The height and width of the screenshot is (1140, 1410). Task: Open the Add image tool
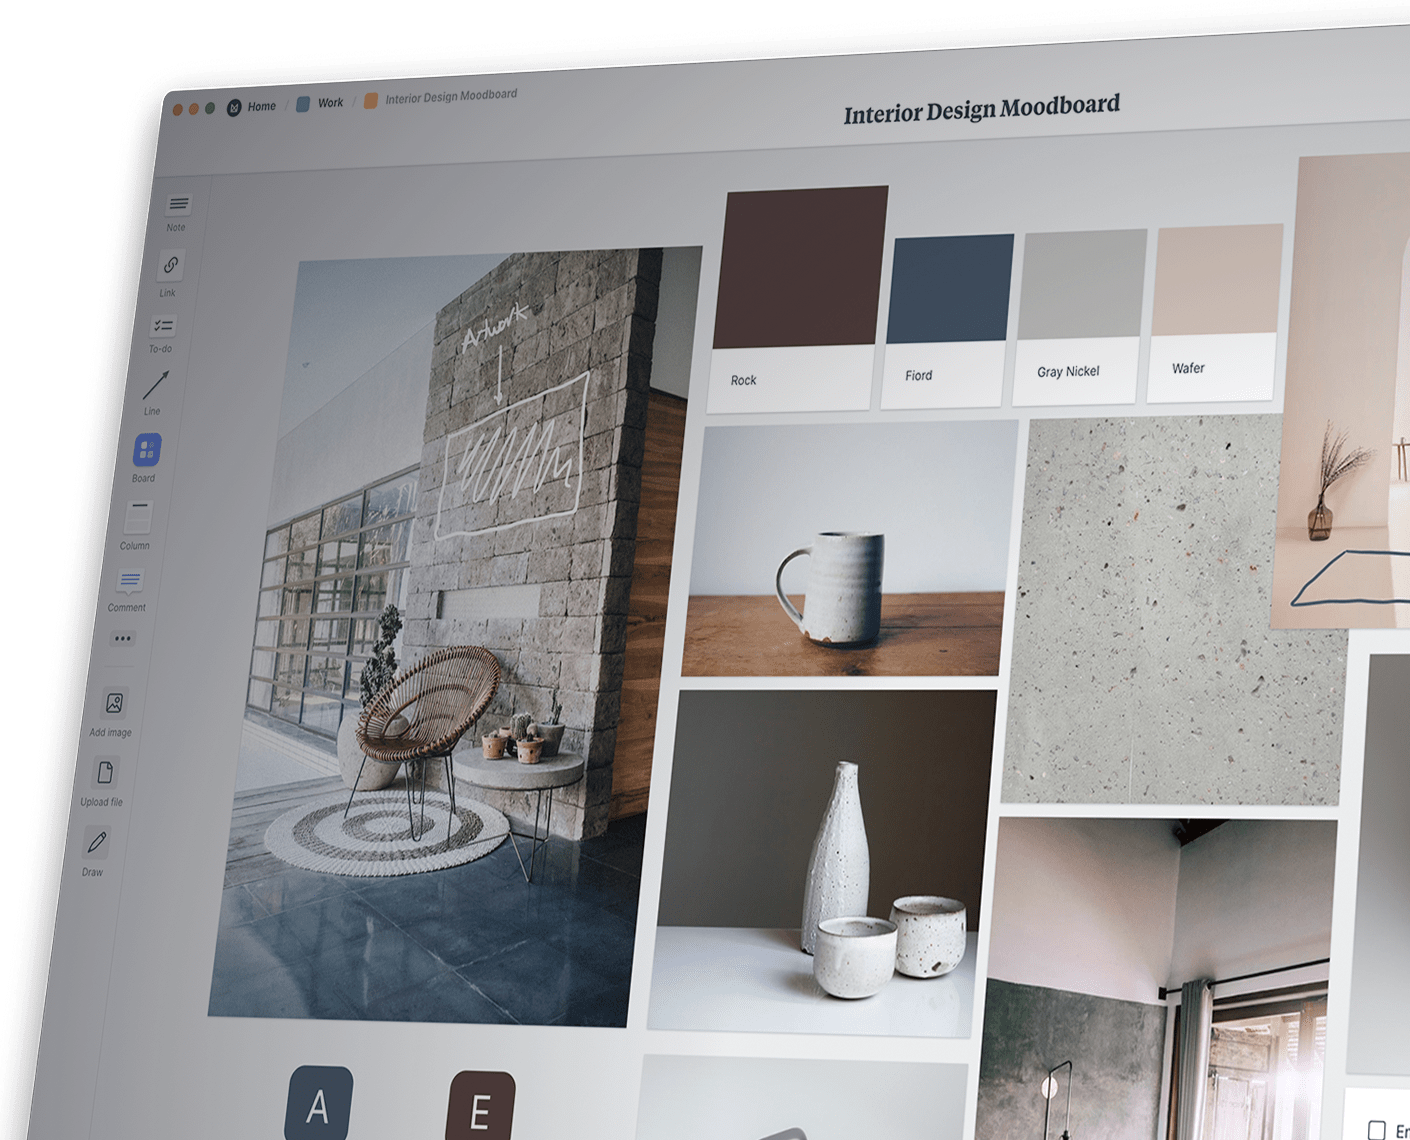[113, 705]
